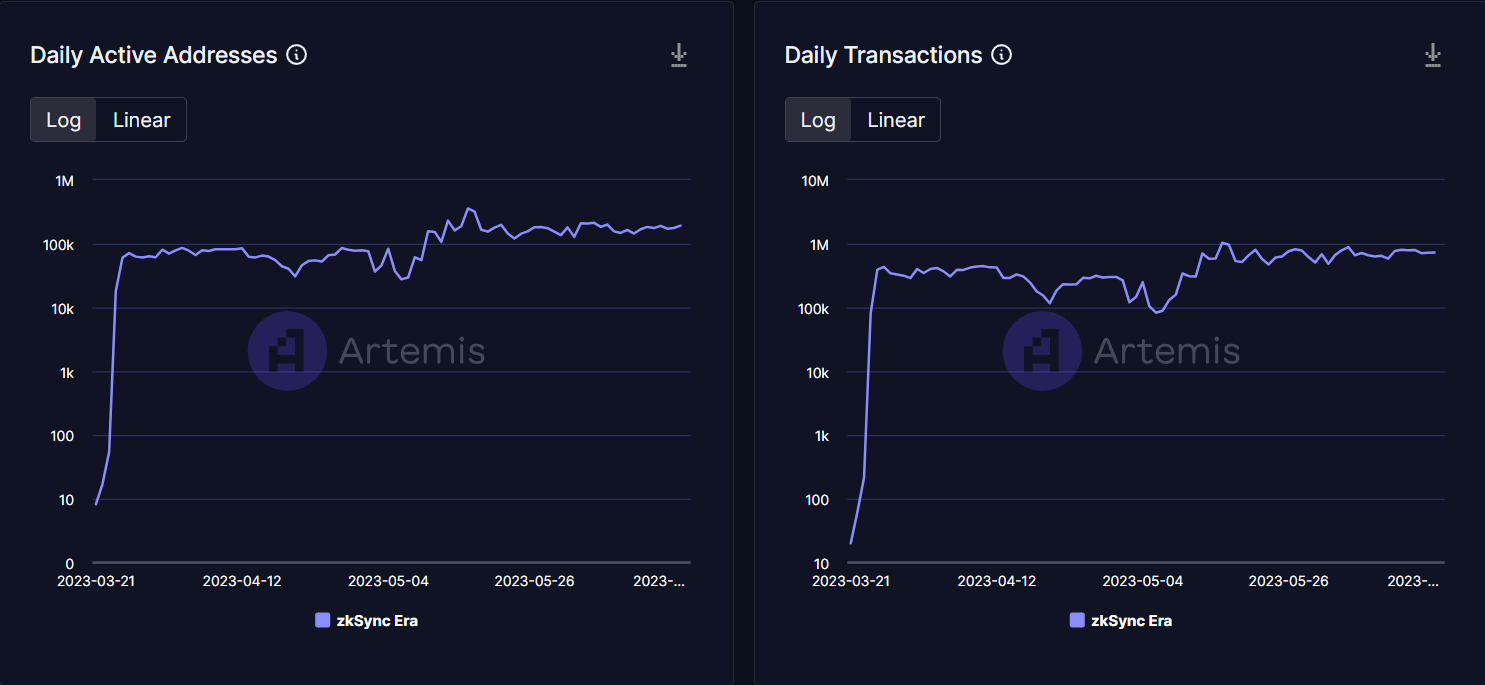
Task: Click the 10M axis label in Daily Transactions chart
Action: 816,181
